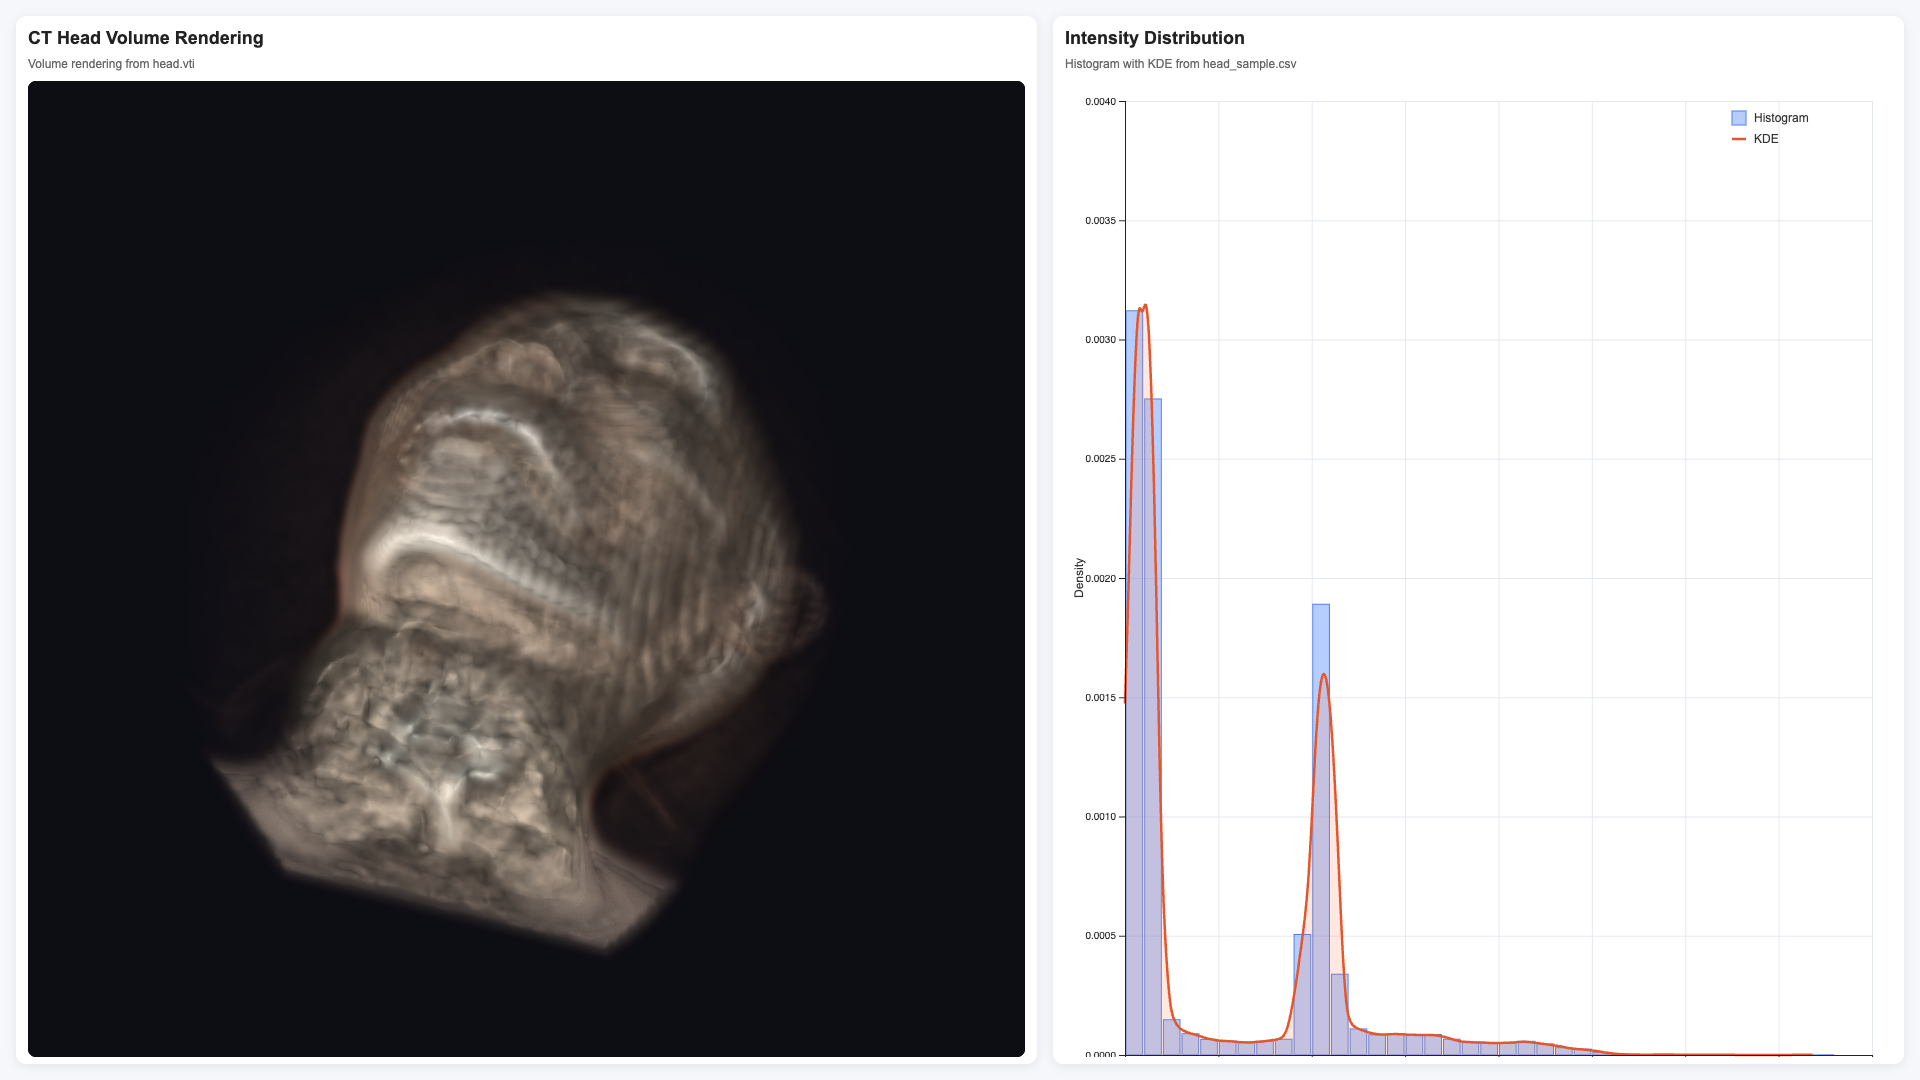Click the 0.0020 y-axis tick label
Screen dimensions: 1920x1080
[1100, 579]
